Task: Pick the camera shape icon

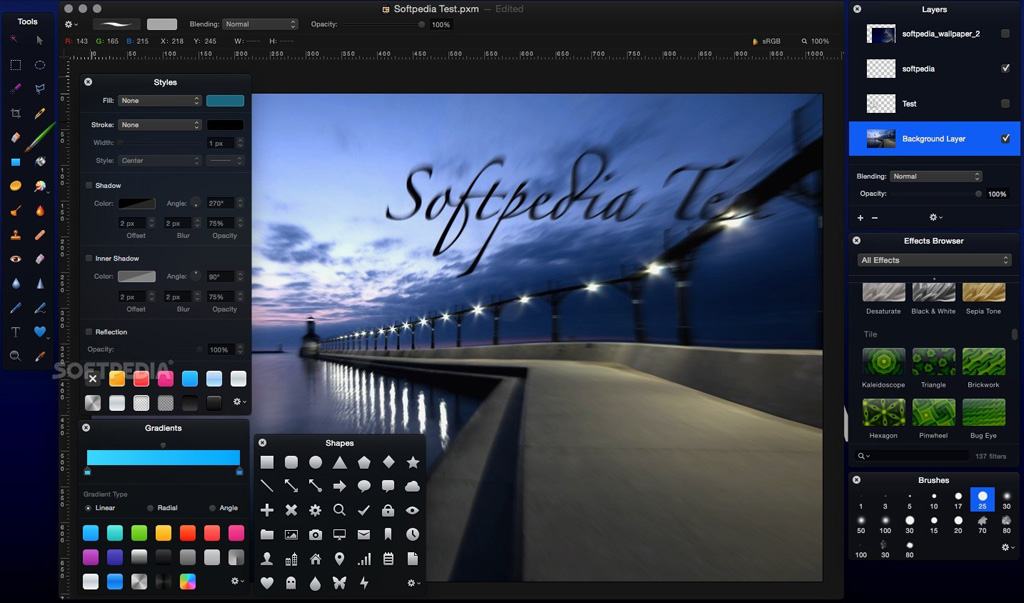Action: (x=315, y=534)
